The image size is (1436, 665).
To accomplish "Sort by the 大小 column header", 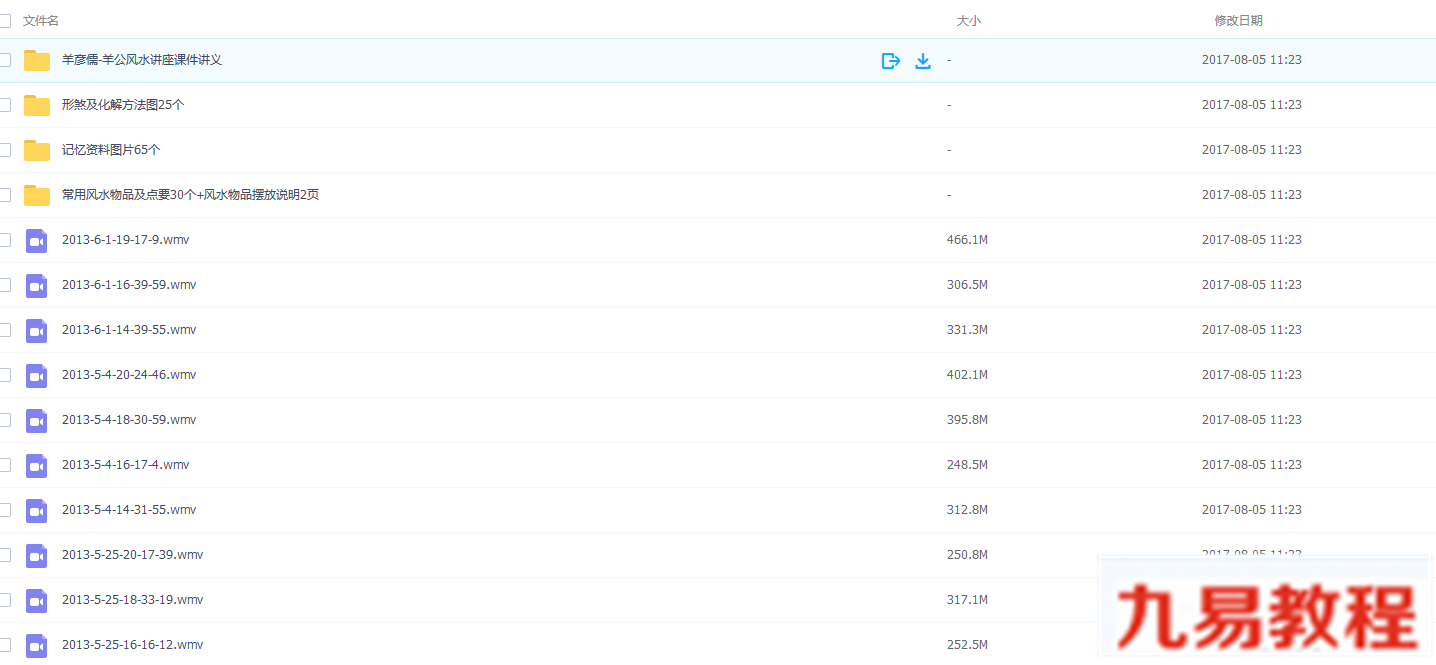I will pos(968,20).
